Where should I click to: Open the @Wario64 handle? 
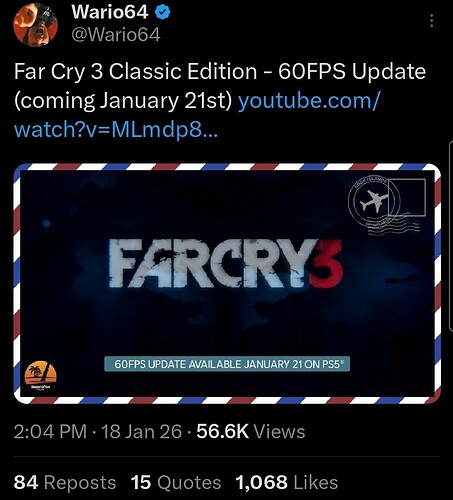pyautogui.click(x=116, y=34)
